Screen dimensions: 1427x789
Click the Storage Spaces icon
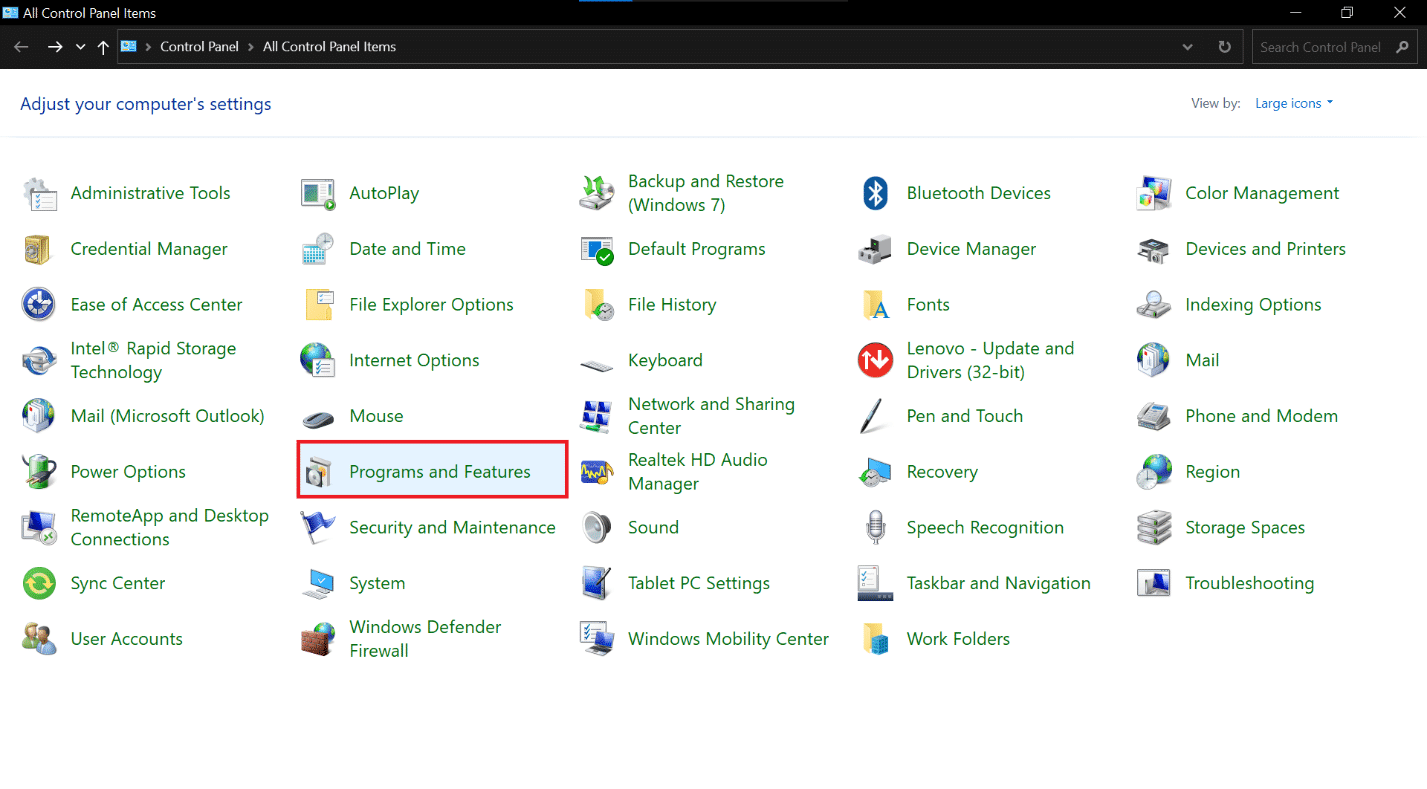(x=1154, y=528)
